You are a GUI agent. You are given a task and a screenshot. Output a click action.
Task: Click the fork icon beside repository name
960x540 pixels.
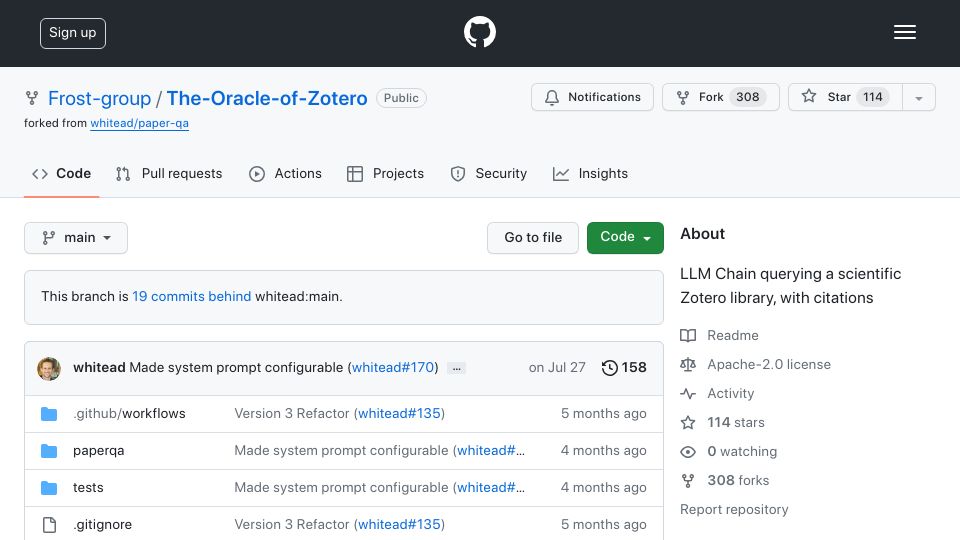[x=32, y=98]
